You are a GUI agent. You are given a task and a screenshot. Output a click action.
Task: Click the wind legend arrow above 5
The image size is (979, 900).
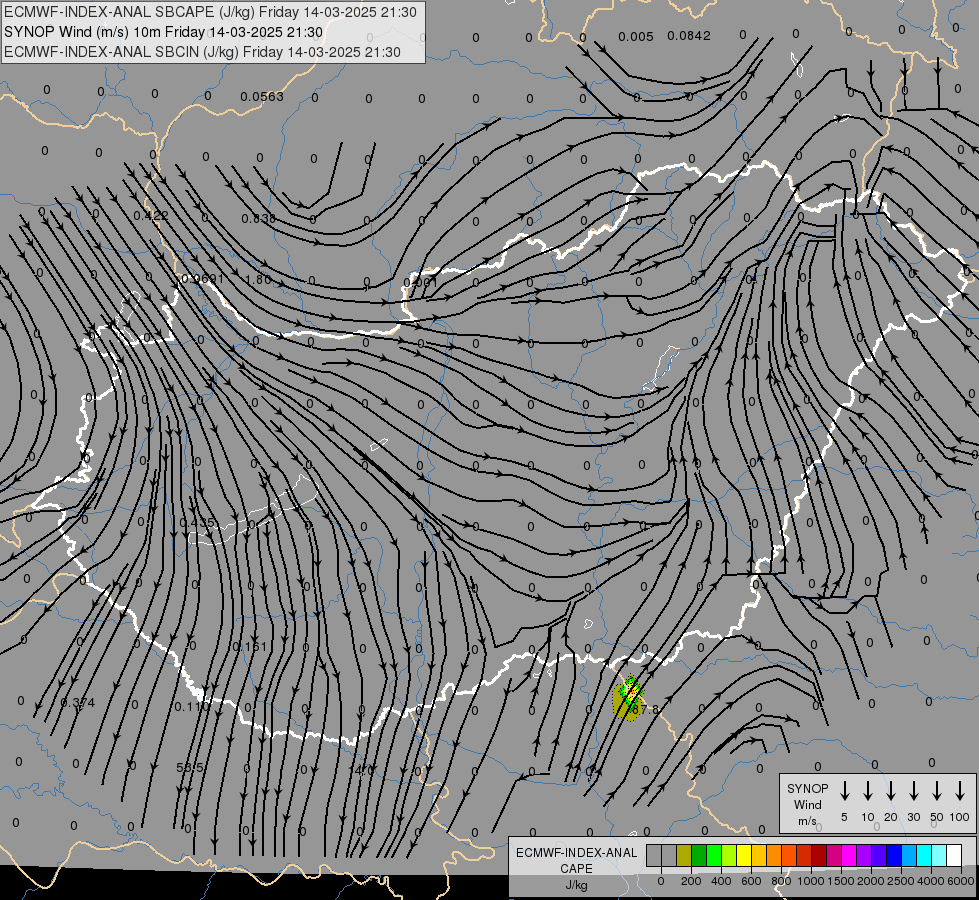[x=844, y=791]
